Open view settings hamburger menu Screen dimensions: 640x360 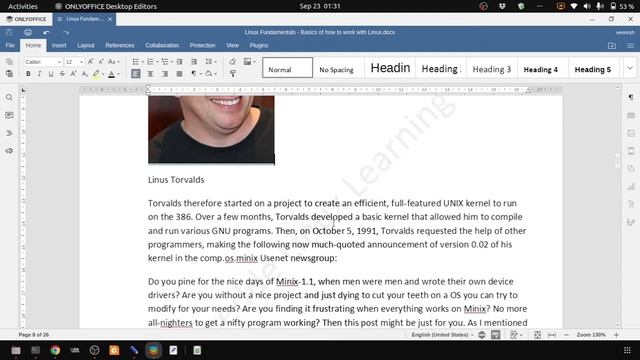(630, 46)
